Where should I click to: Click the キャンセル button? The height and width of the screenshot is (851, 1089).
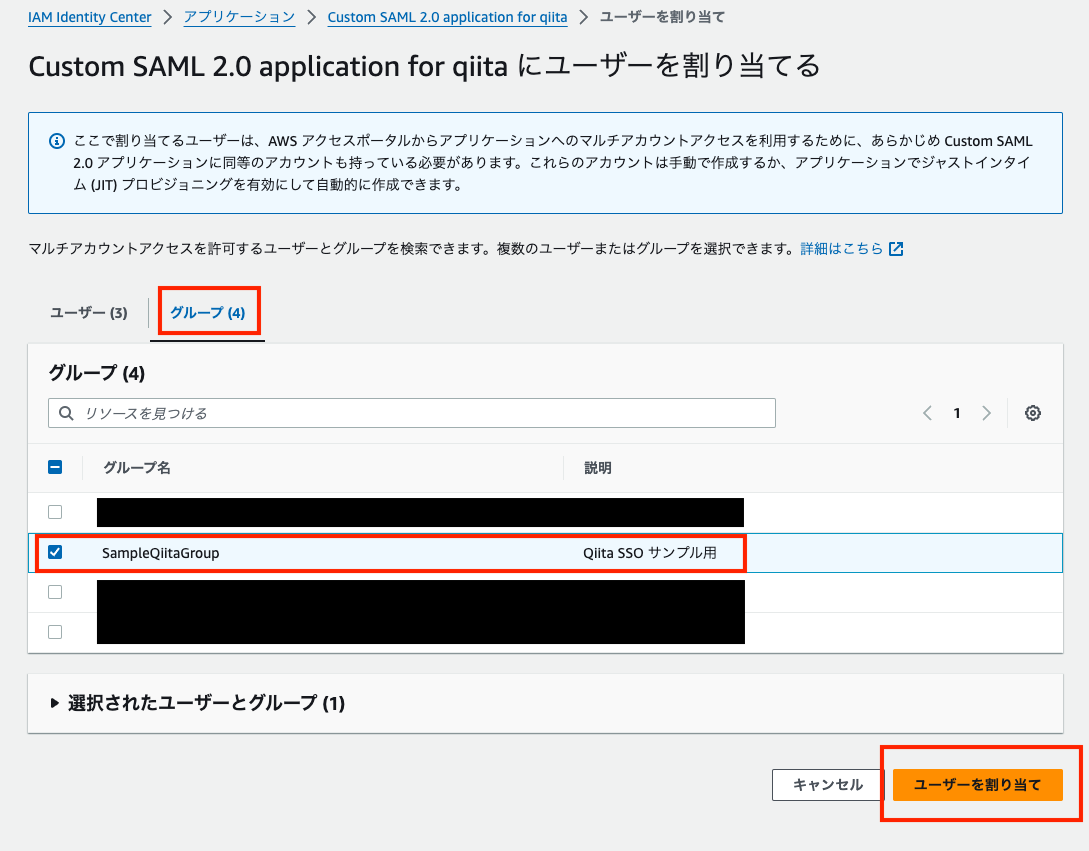tap(828, 785)
